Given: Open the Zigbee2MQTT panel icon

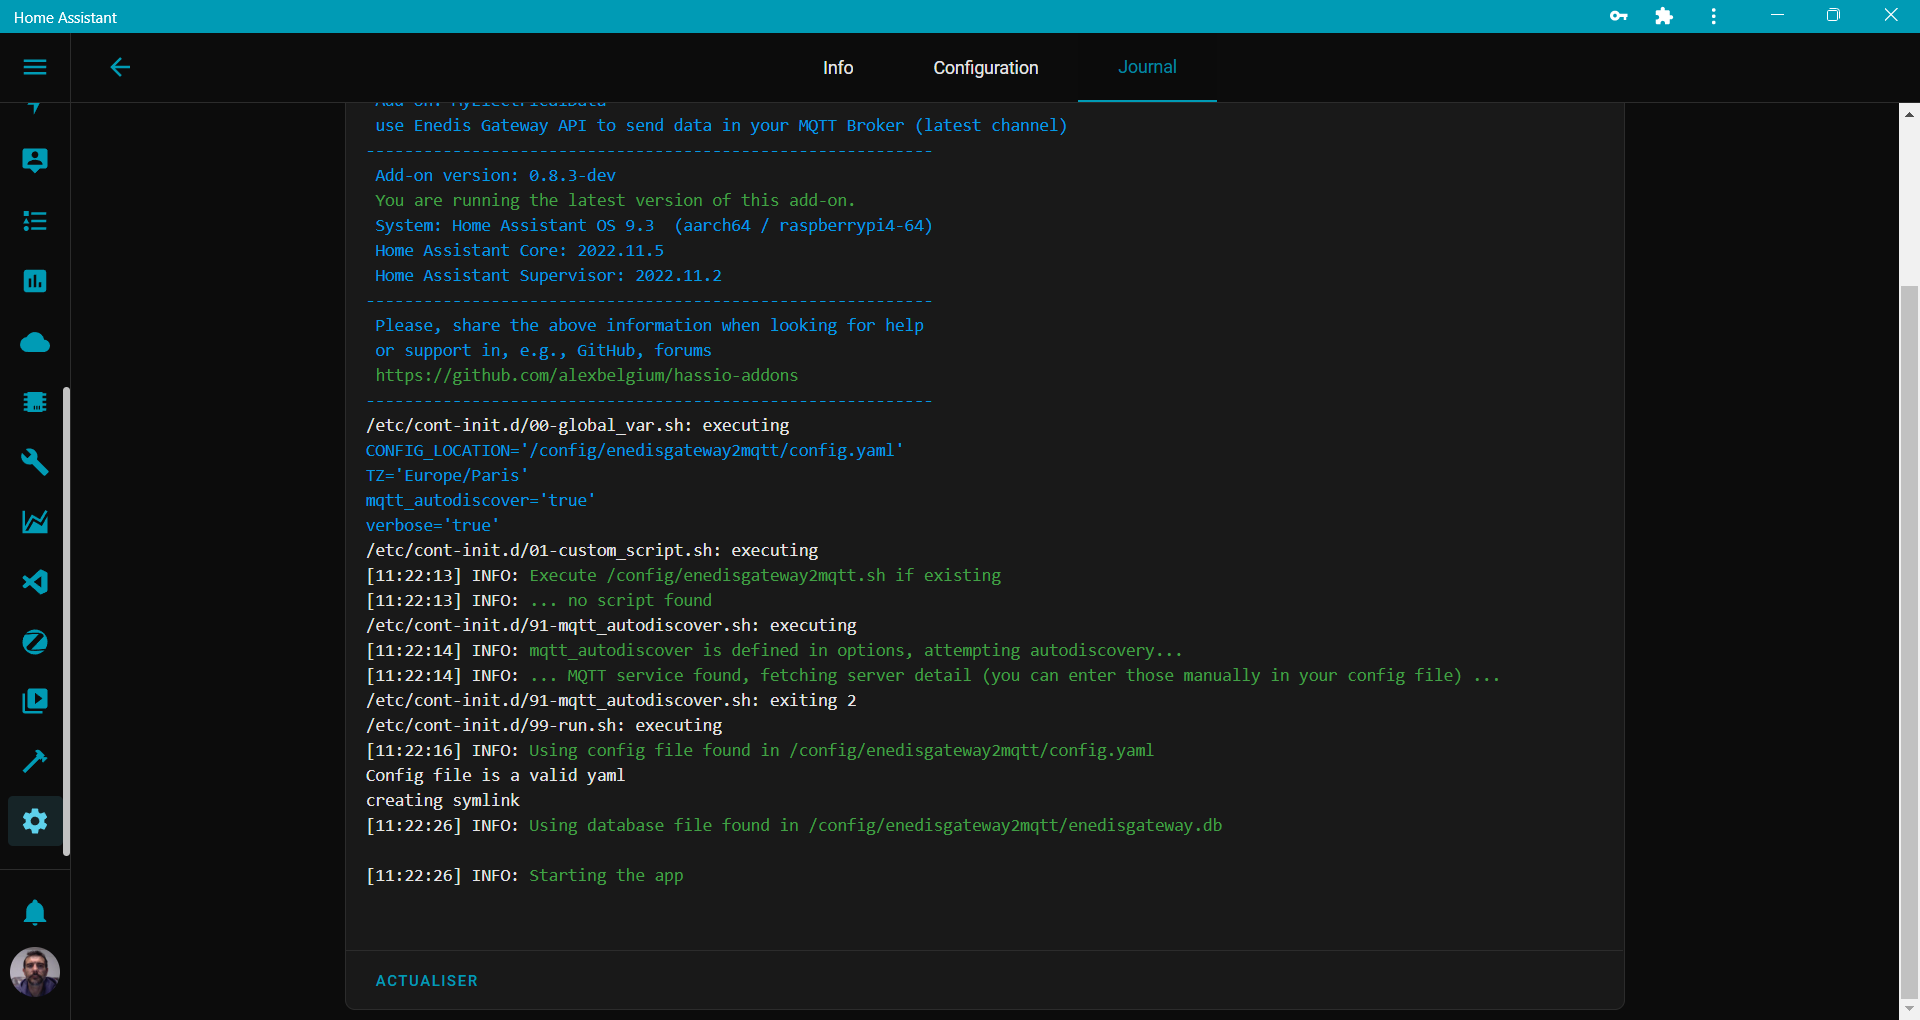Looking at the screenshot, I should click(35, 642).
